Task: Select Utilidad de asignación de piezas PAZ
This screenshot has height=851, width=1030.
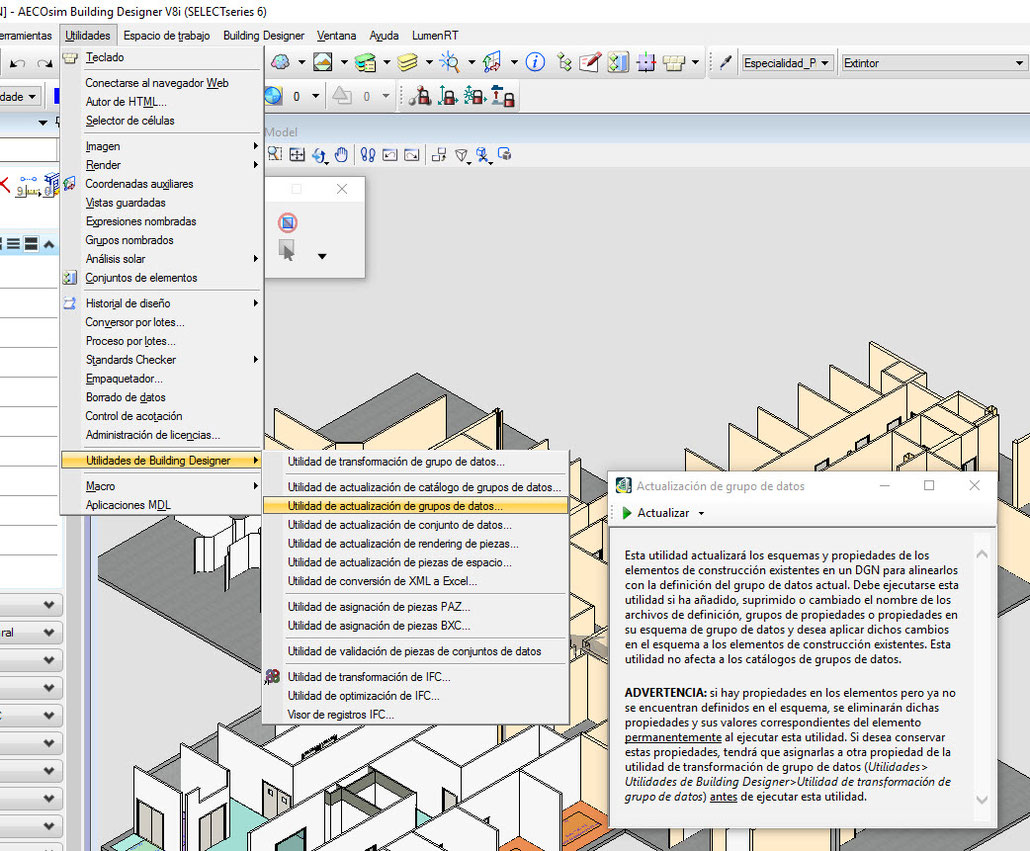Action: 415,607
